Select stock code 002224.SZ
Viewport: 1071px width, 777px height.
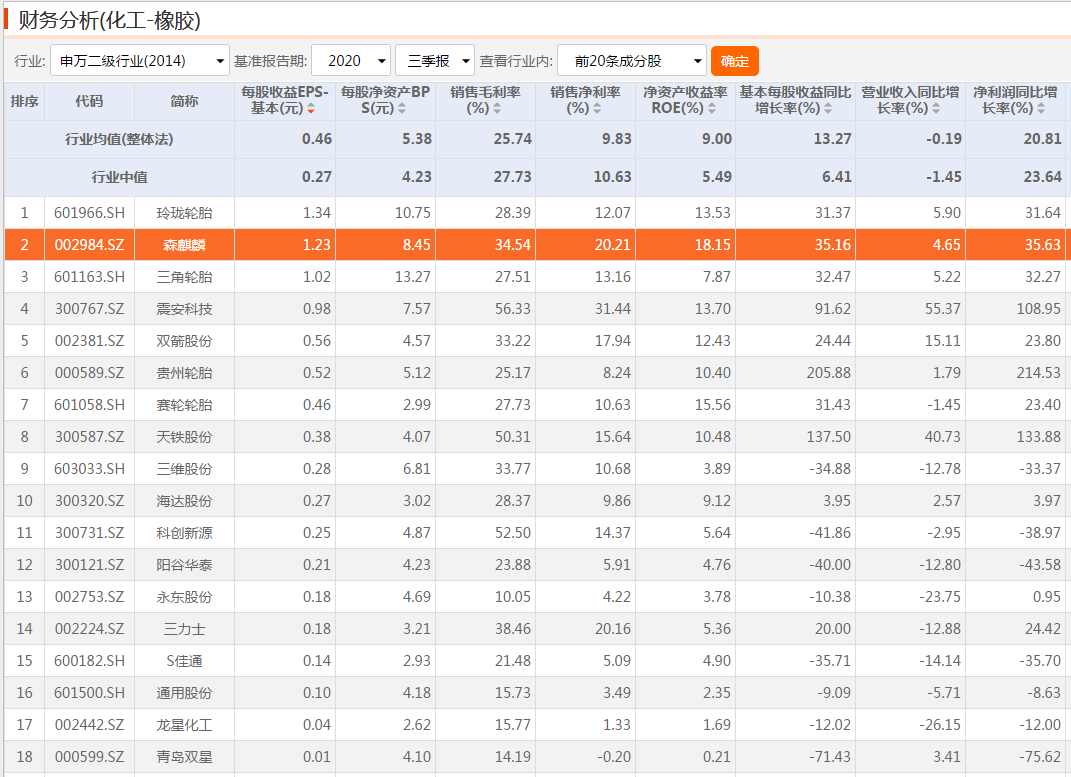89,629
